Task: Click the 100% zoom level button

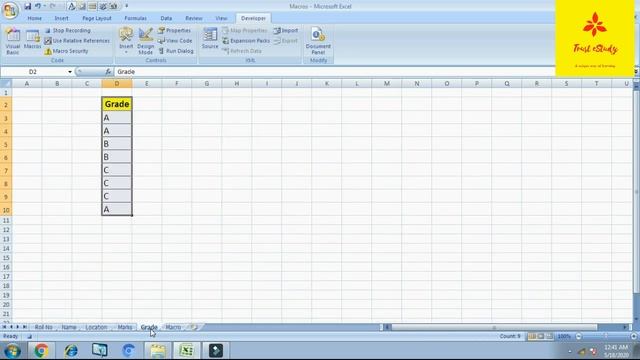Action: tap(564, 336)
